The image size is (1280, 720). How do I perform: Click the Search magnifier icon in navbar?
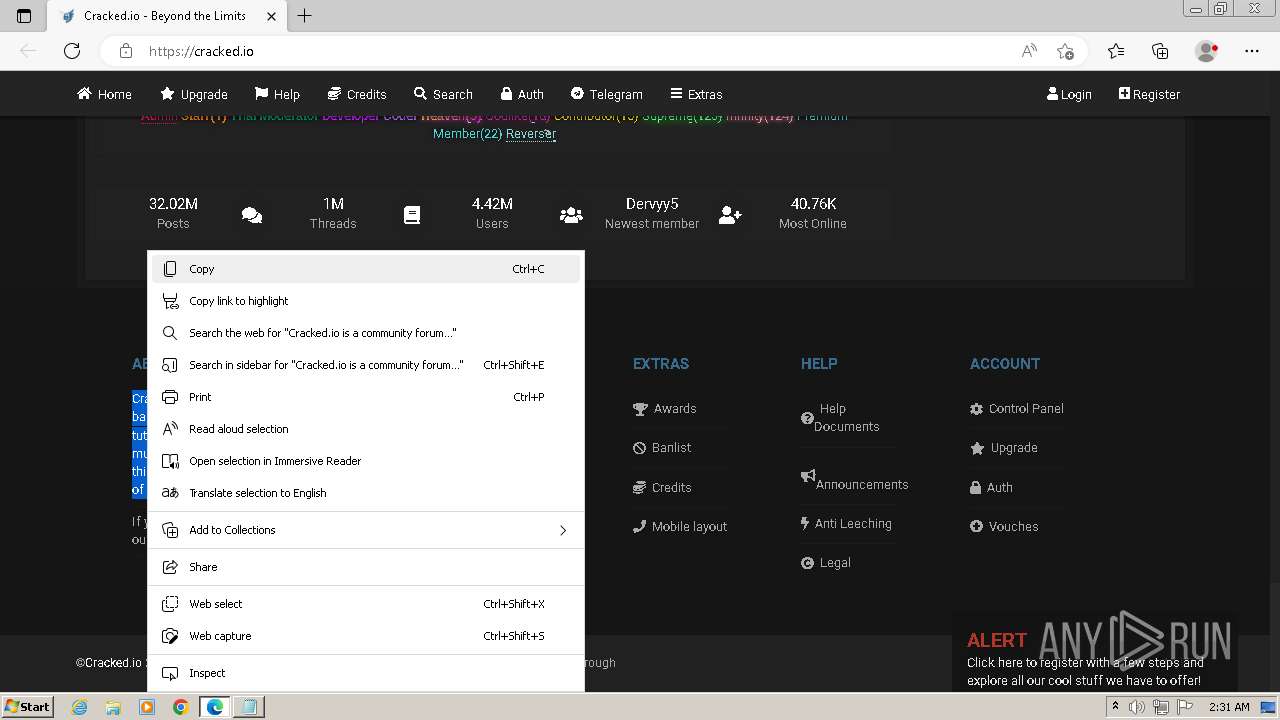tap(420, 93)
